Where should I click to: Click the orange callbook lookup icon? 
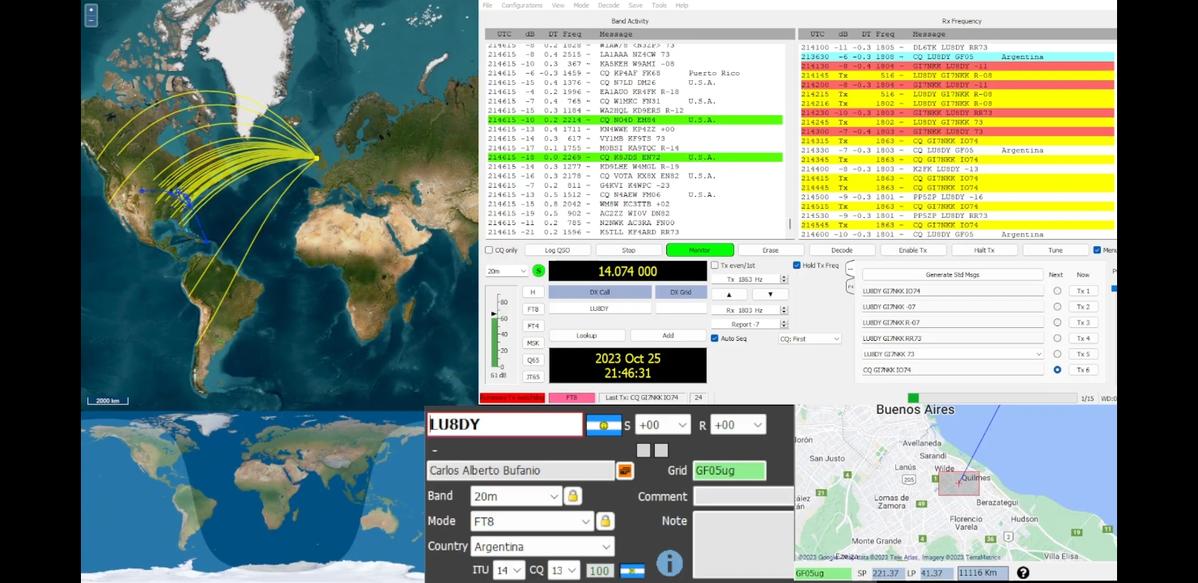[x=625, y=470]
